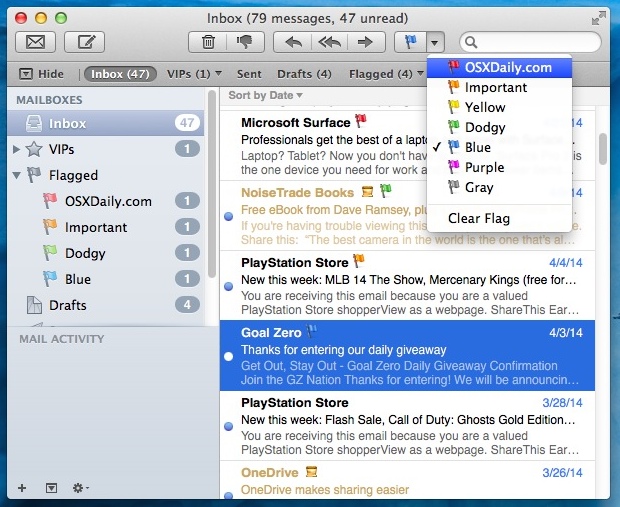Open the selected Goal Zero email
The height and width of the screenshot is (507, 620).
point(407,356)
